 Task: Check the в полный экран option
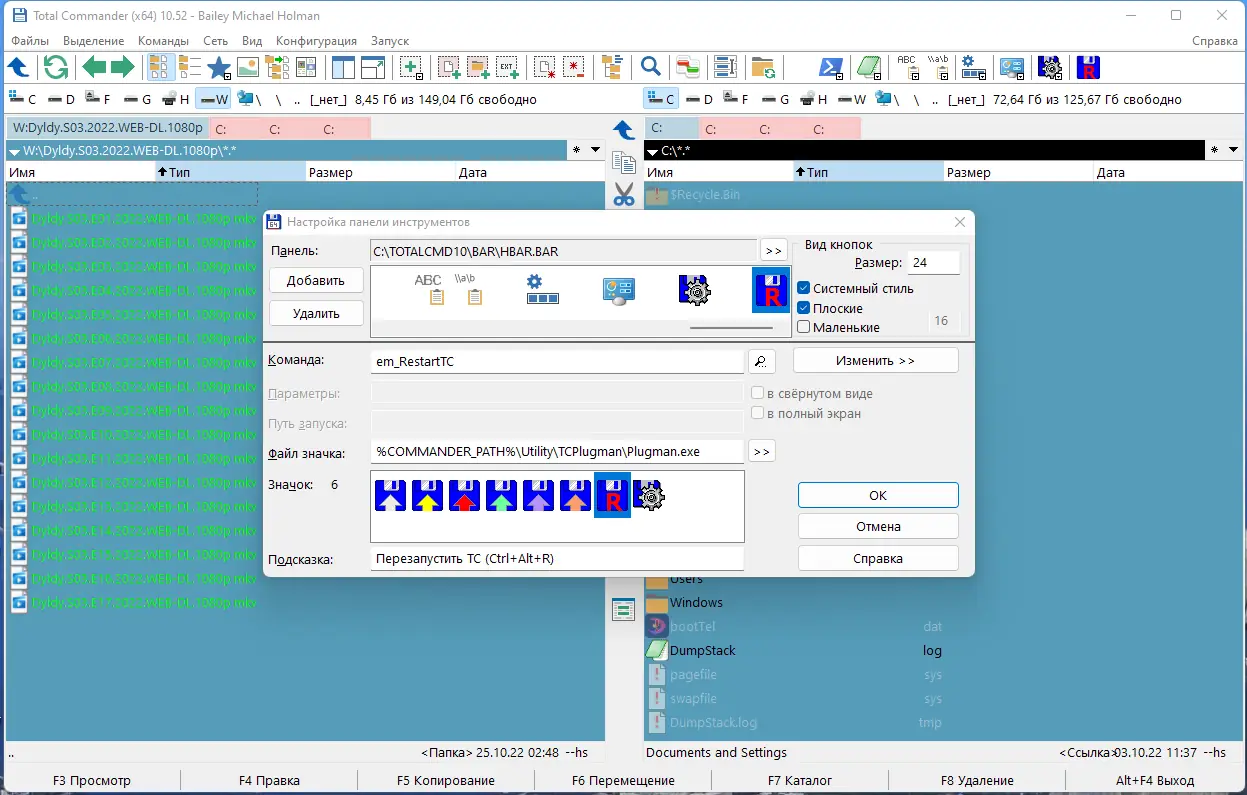pos(757,413)
